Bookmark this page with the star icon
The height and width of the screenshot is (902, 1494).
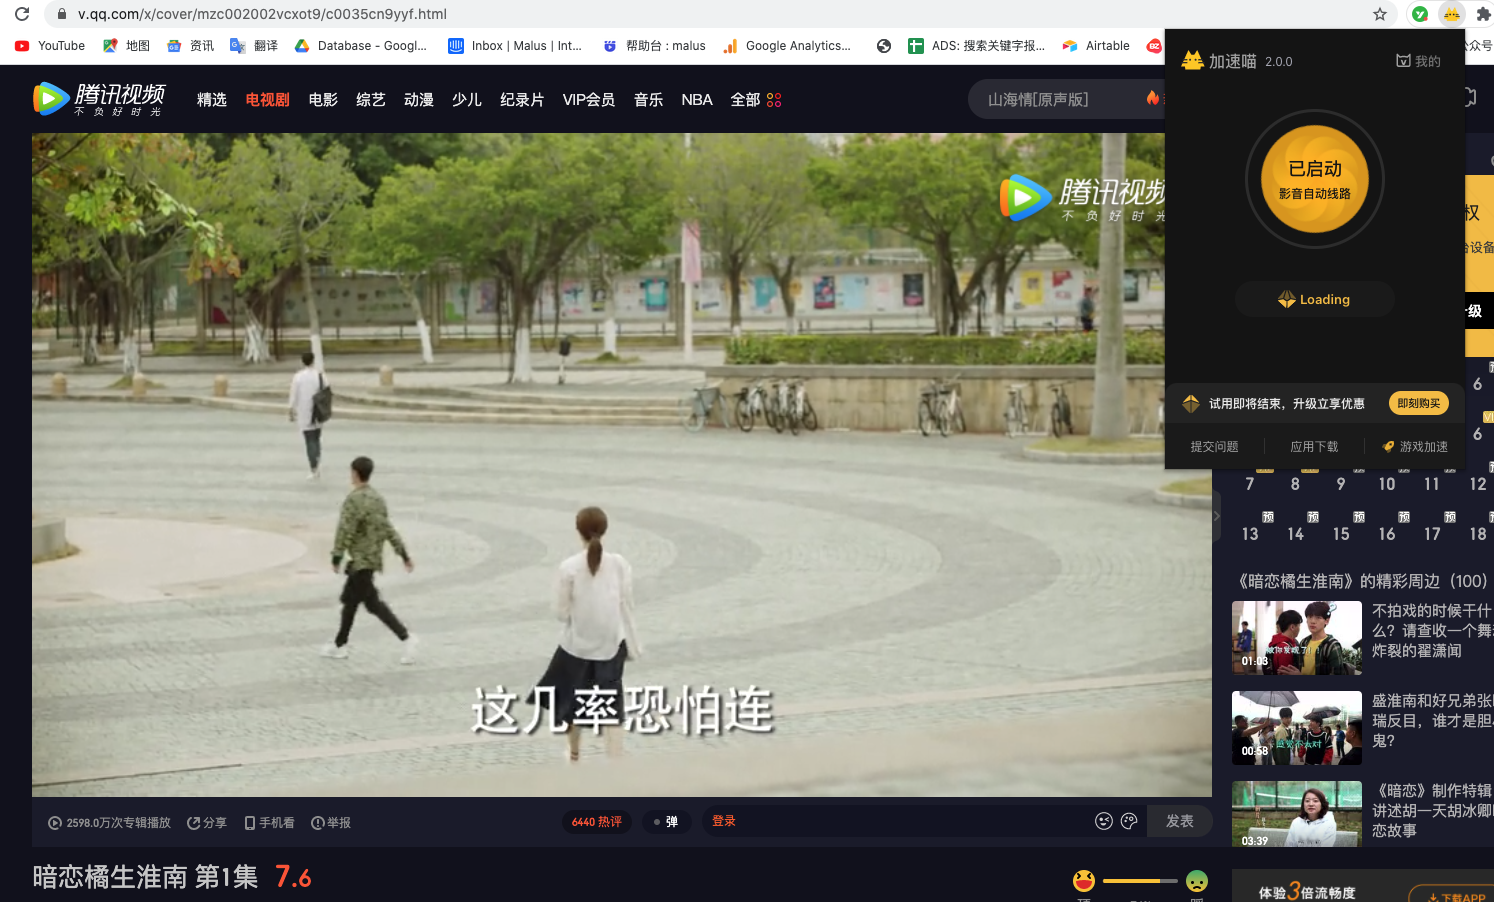[x=1380, y=14]
